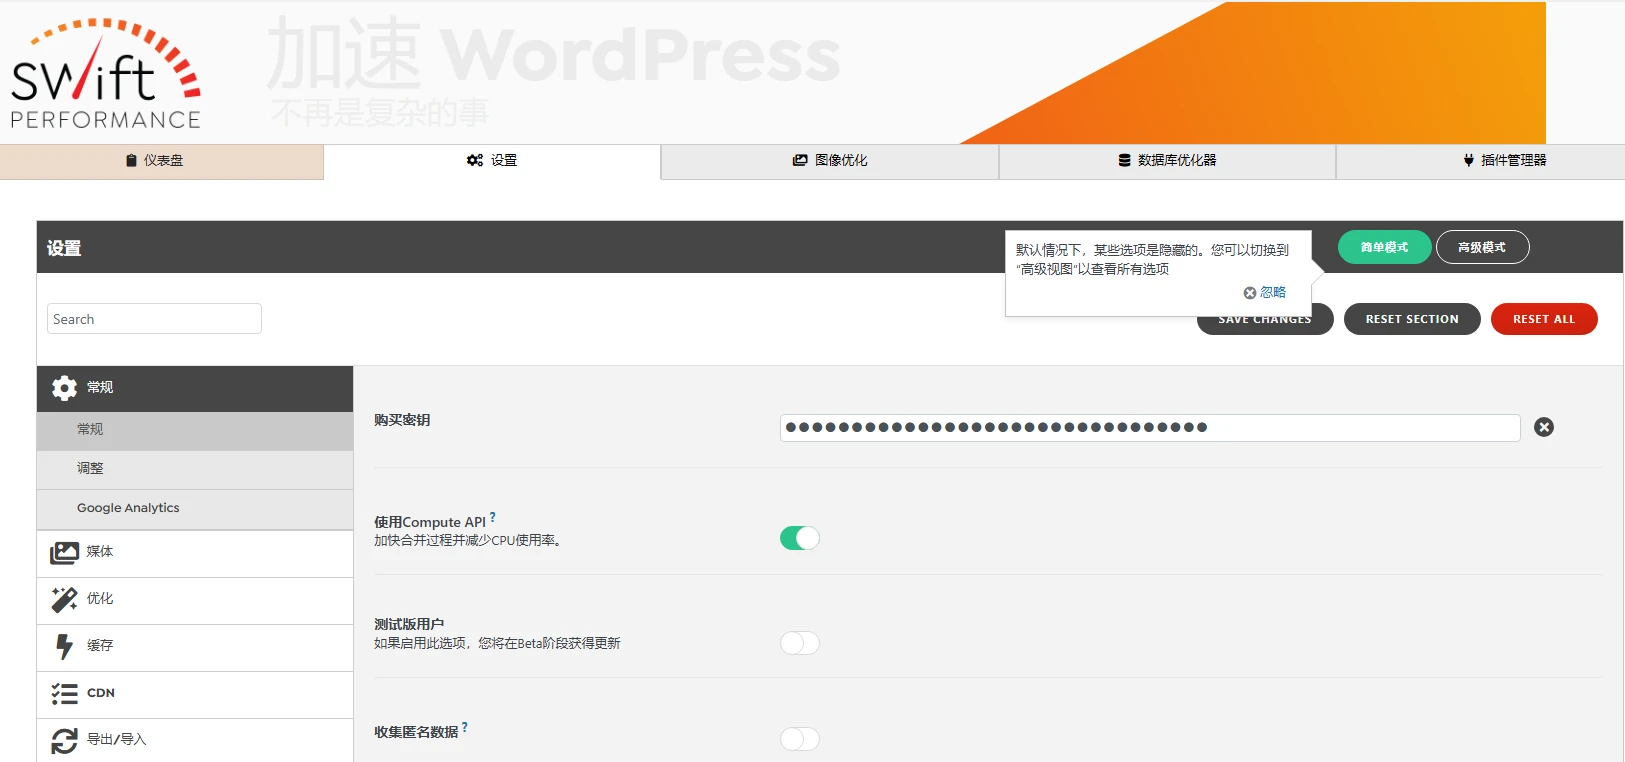Dismiss the tooltip via 忽略 link
Image resolution: width=1625 pixels, height=762 pixels.
pyautogui.click(x=1273, y=293)
